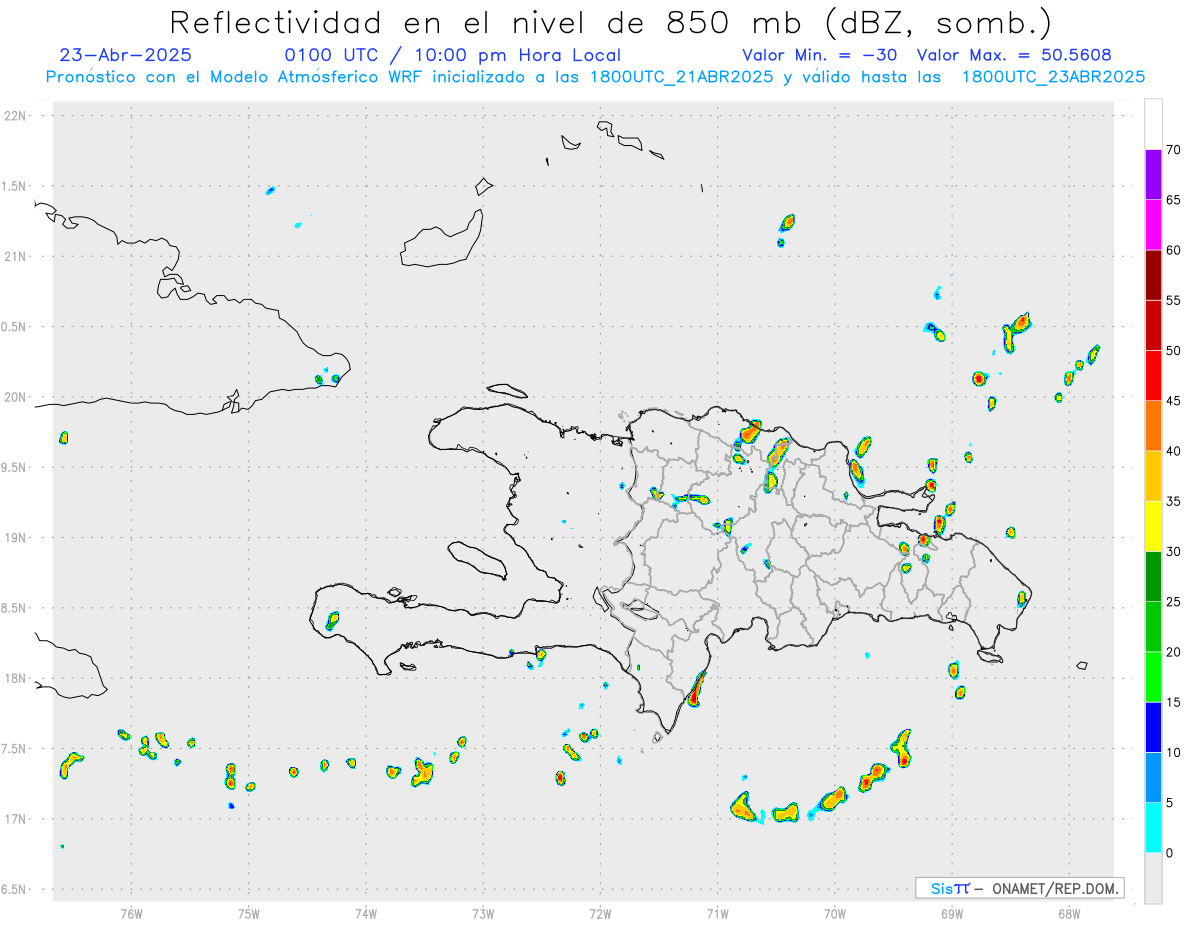Select the cyan colorbar band between 0 and 5

(x=1153, y=827)
